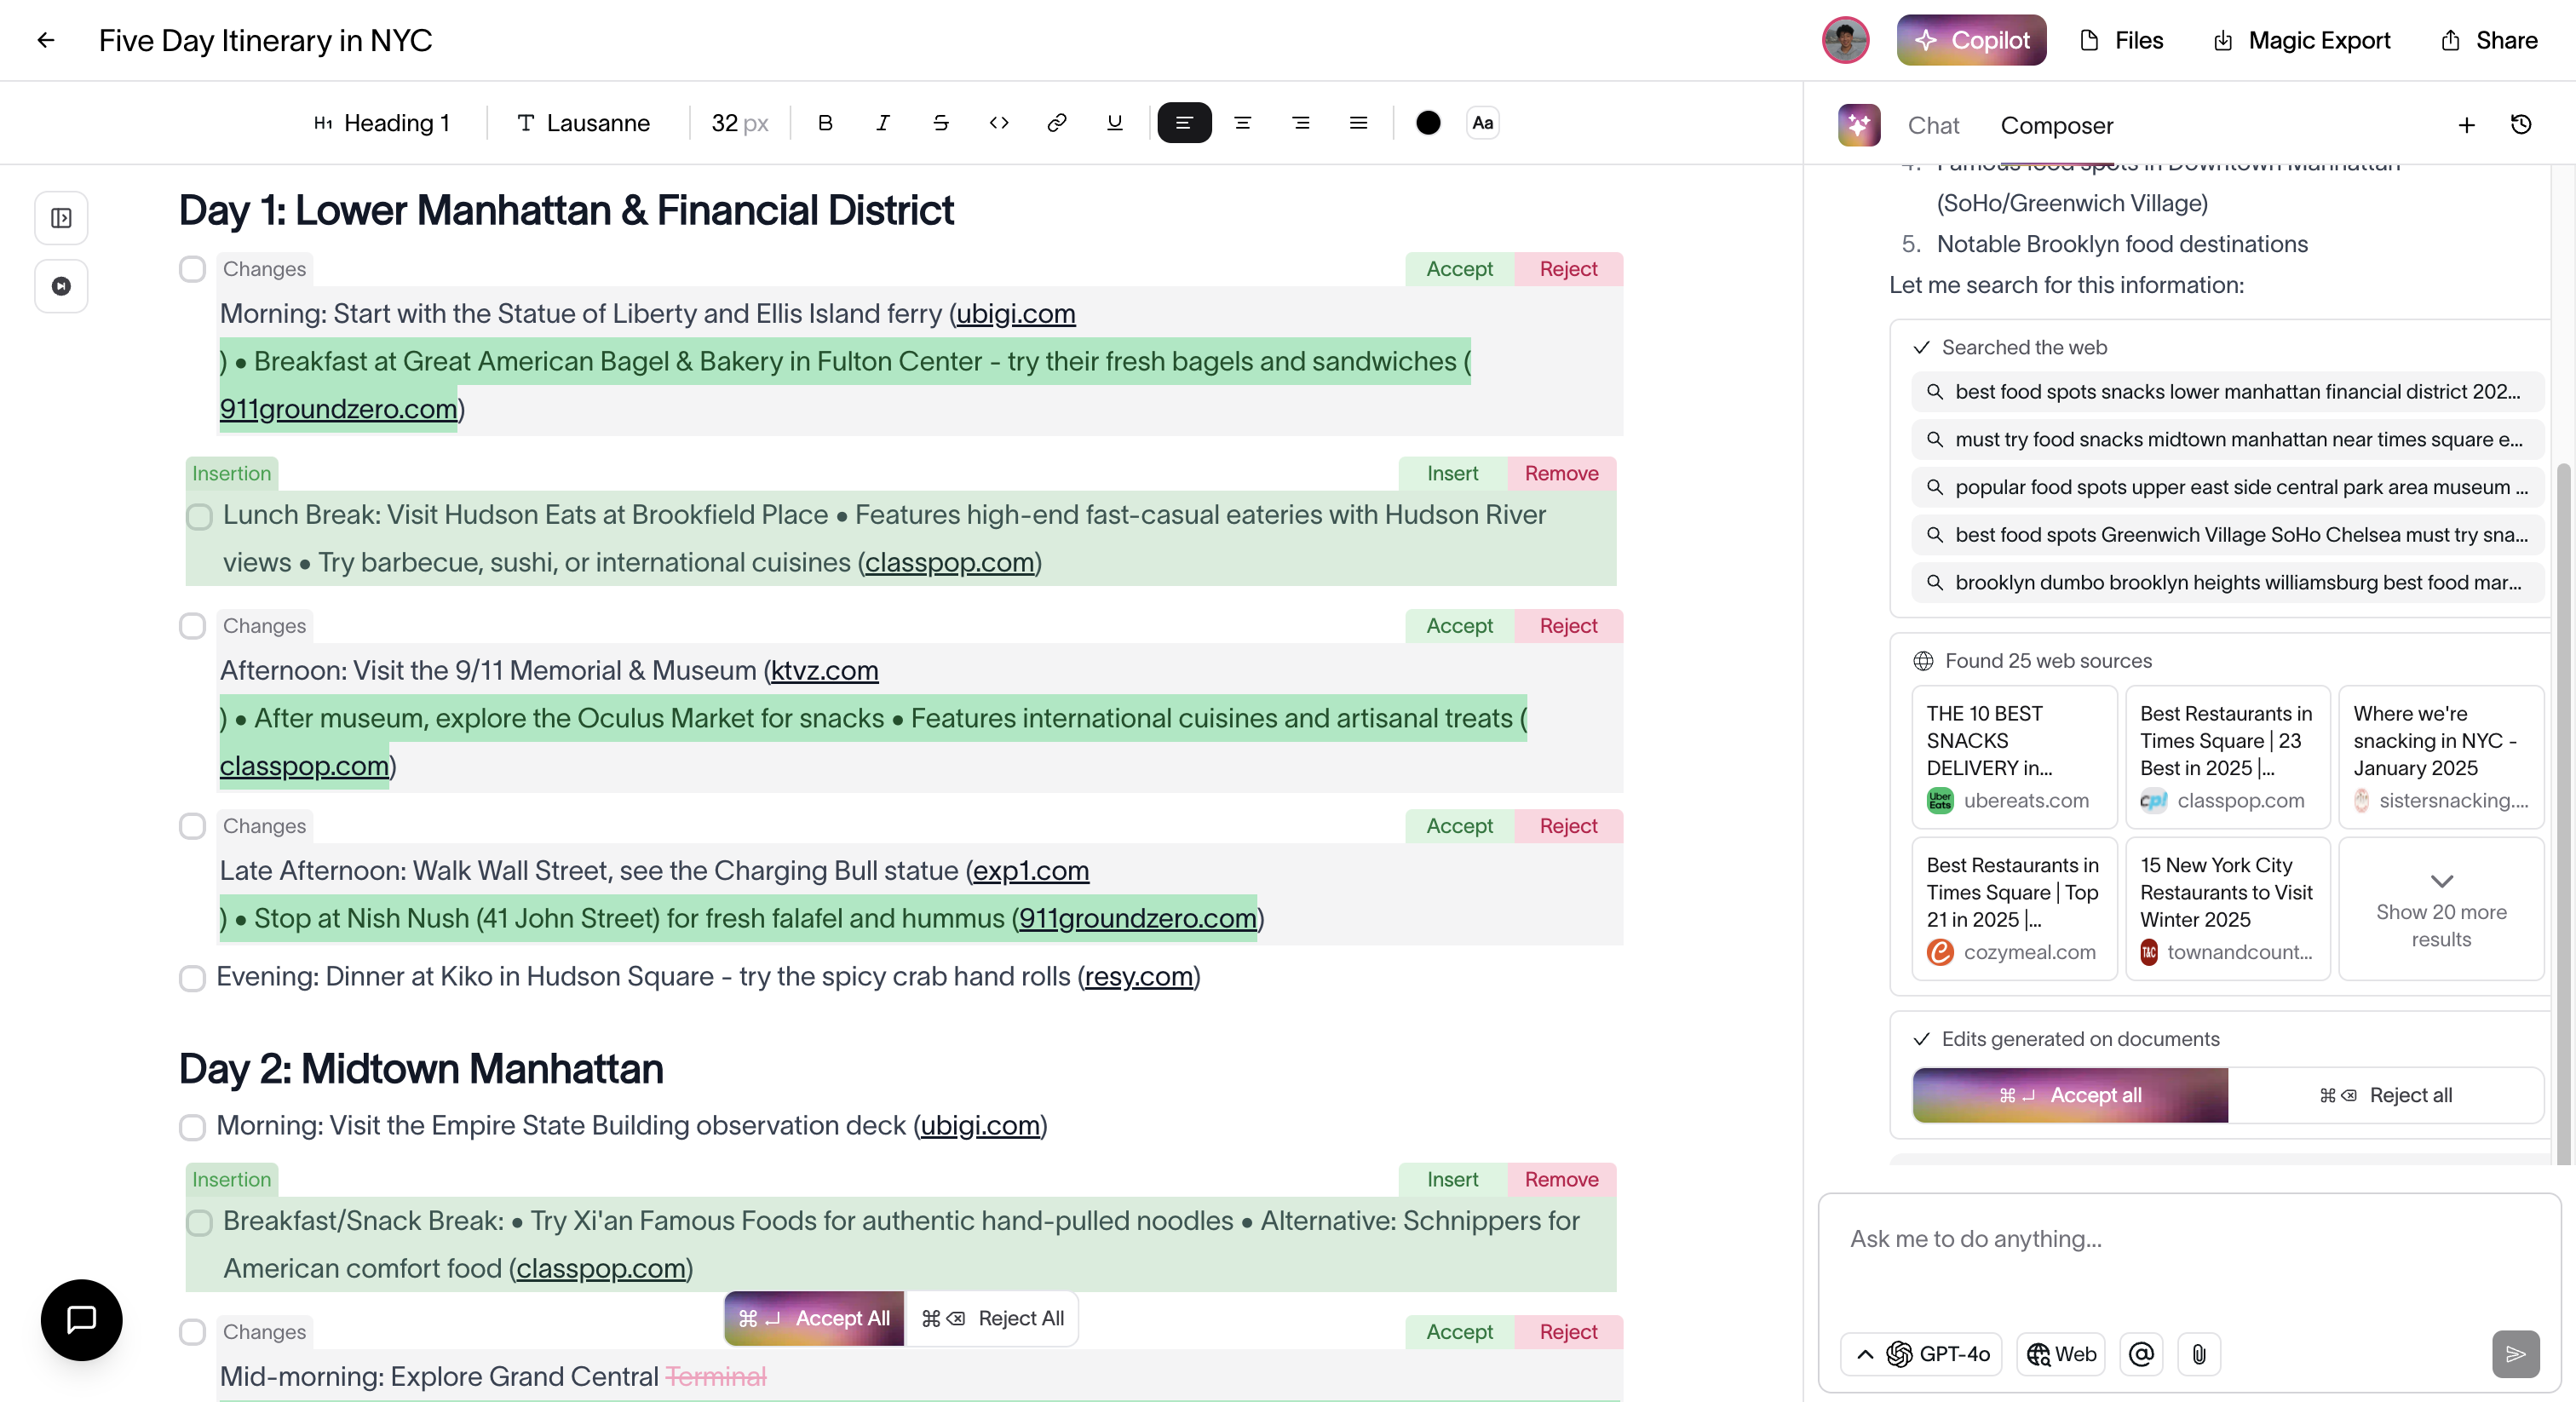Viewport: 2576px width, 1402px height.
Task: Toggle the Web search button
Action: [x=2061, y=1354]
